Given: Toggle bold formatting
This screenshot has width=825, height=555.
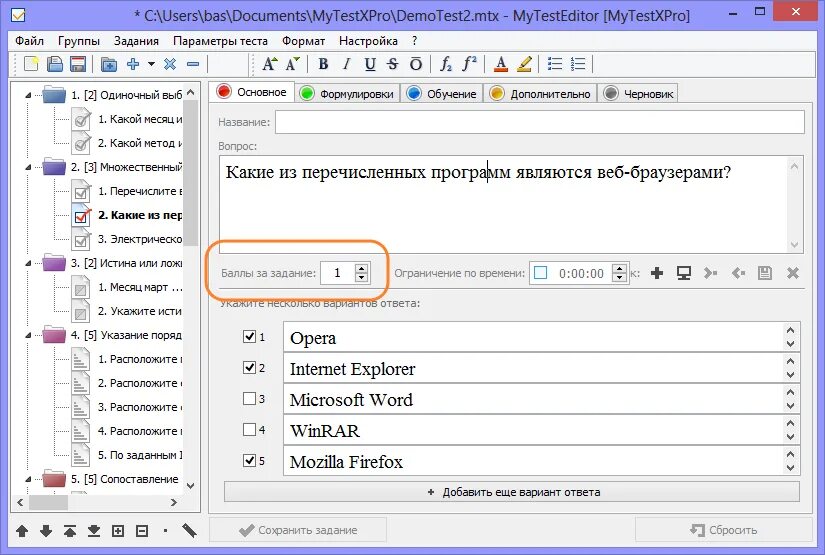Looking at the screenshot, I should 323,64.
